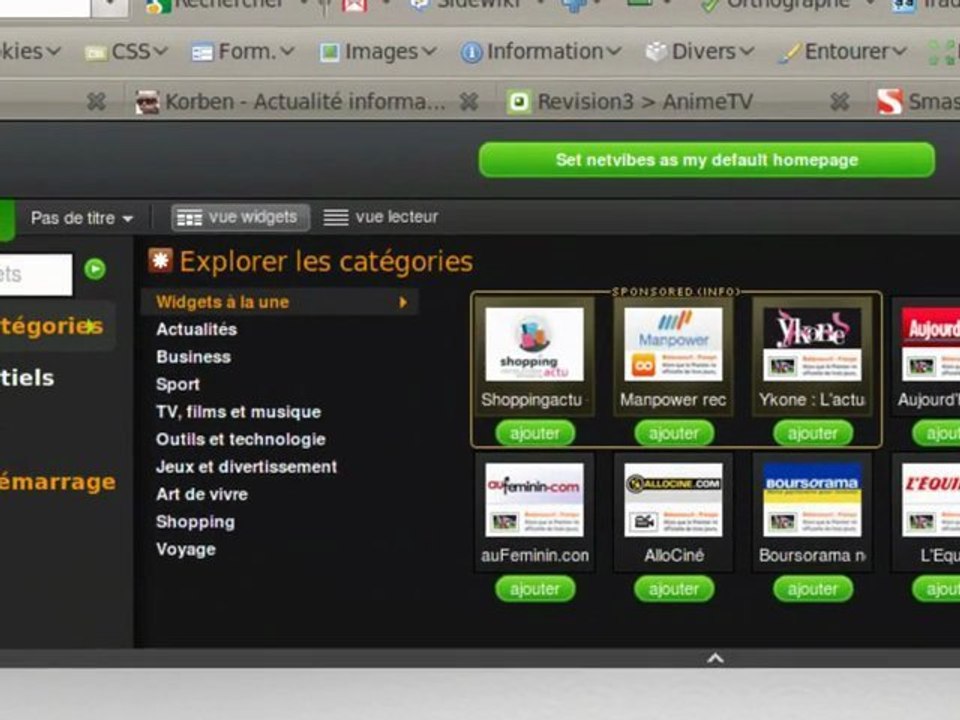Click the Divers toolbar cube icon
The height and width of the screenshot is (720, 960).
pos(656,52)
